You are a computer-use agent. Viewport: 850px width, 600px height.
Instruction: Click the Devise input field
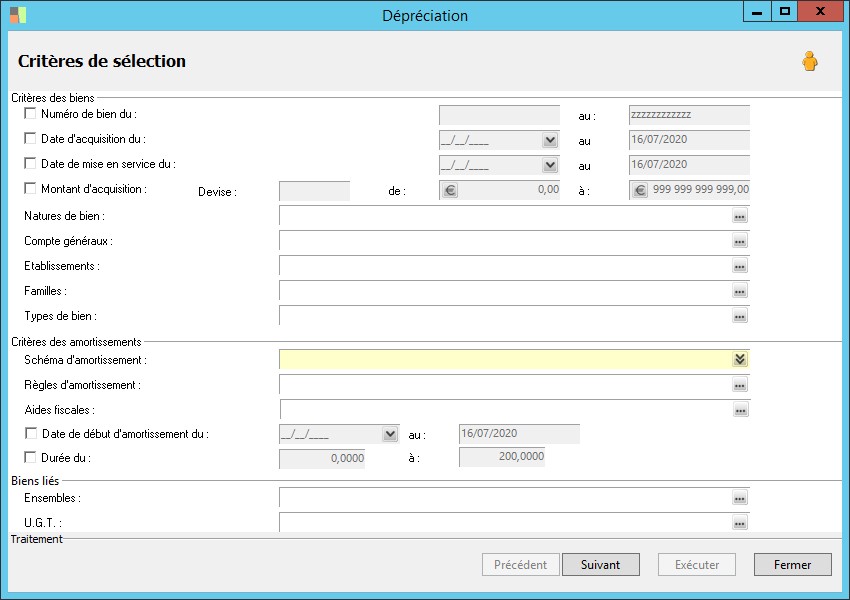tap(314, 191)
